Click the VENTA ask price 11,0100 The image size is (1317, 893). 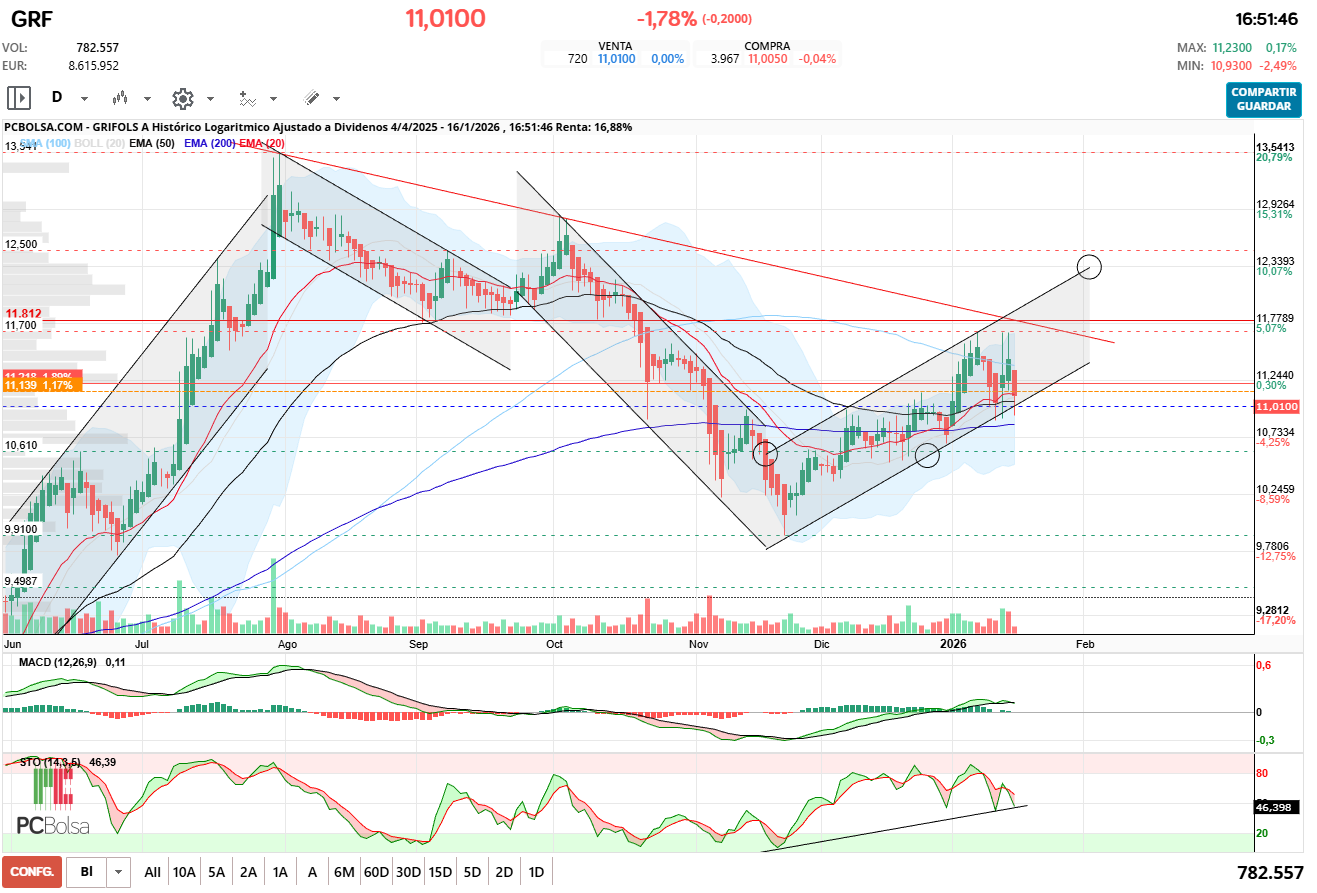[616, 59]
